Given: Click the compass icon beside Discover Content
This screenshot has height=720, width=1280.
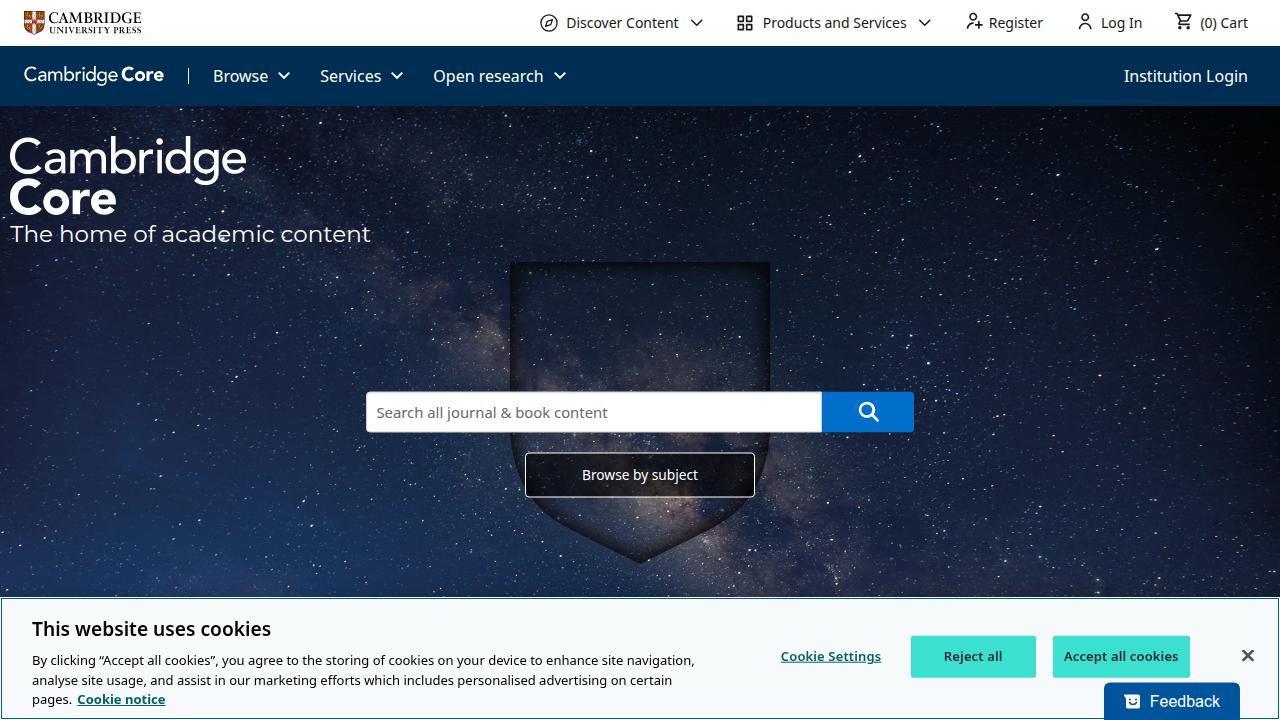Looking at the screenshot, I should coord(549,23).
